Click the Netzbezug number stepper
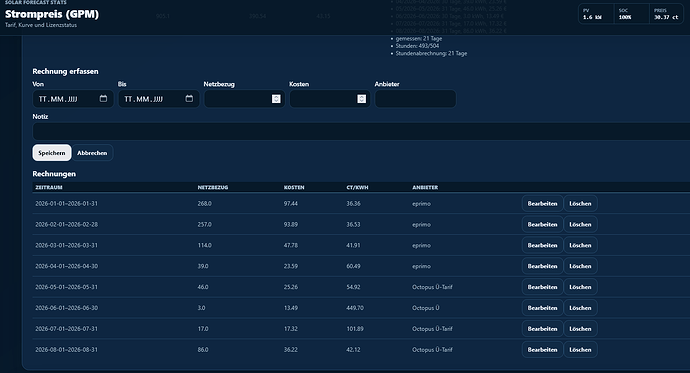The height and width of the screenshot is (373, 690). [276, 99]
